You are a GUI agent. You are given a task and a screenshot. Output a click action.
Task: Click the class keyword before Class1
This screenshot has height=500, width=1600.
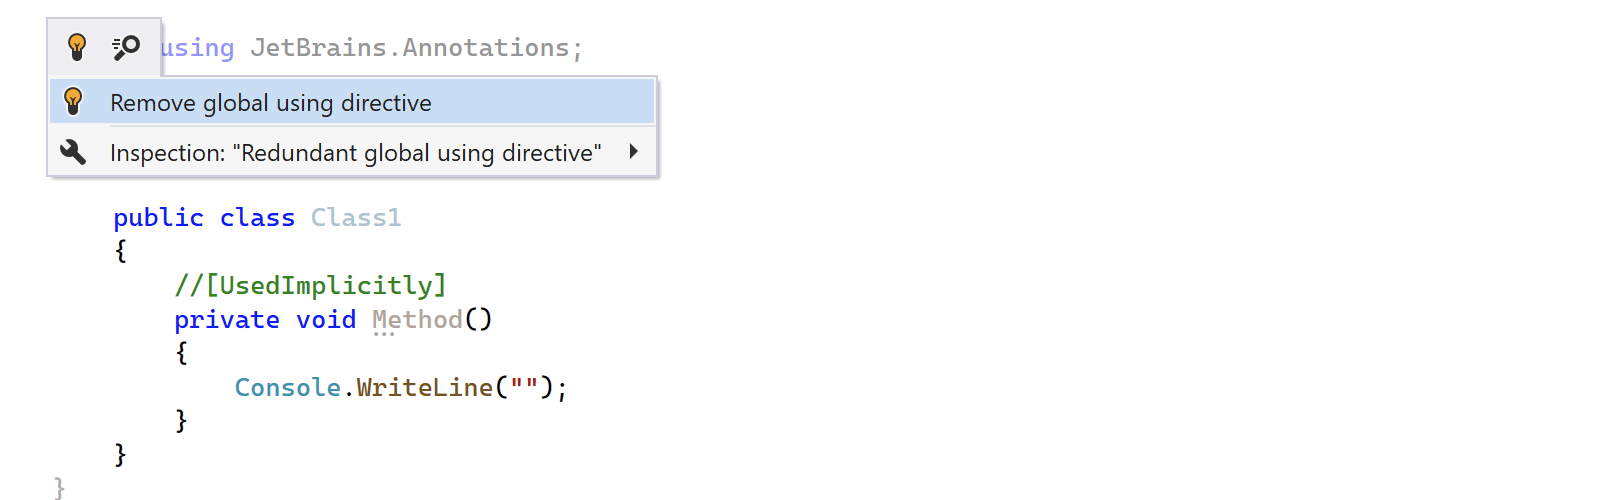pos(257,217)
